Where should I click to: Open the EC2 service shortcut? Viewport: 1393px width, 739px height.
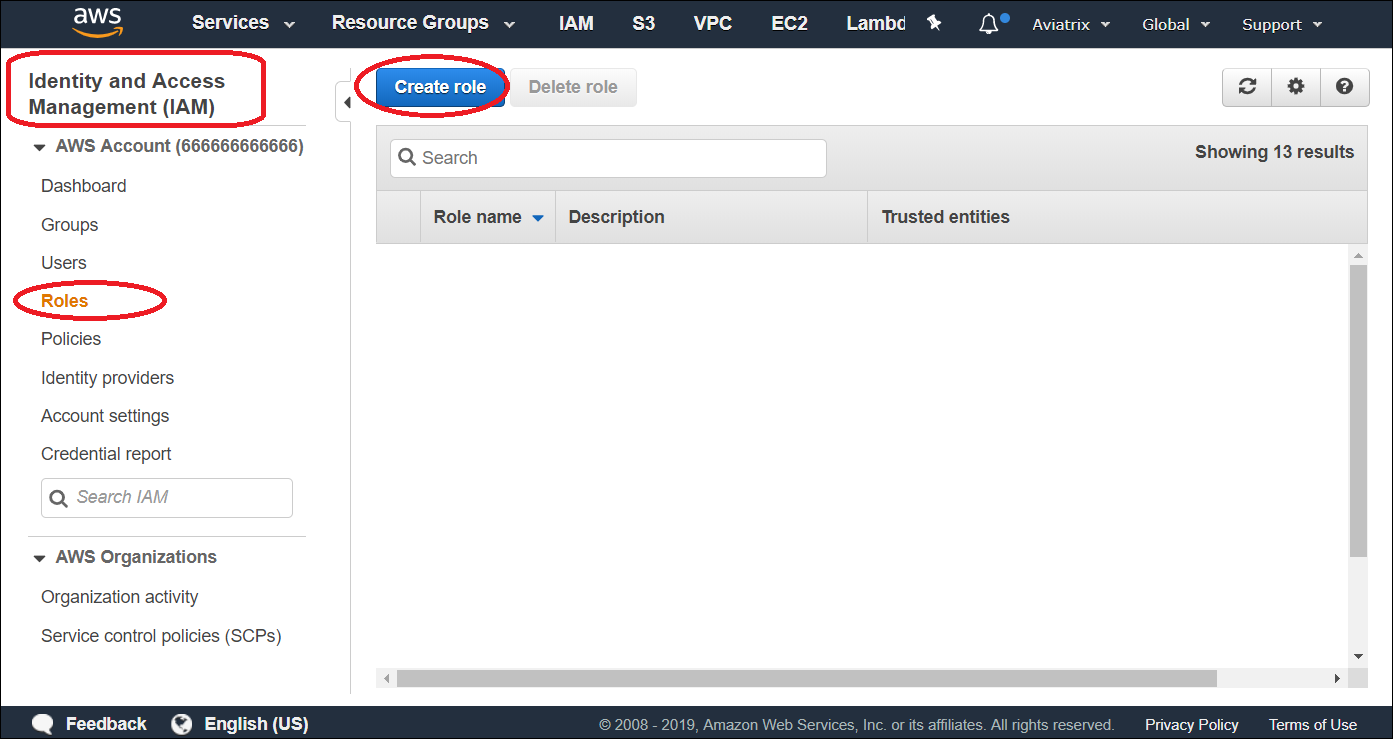click(x=789, y=23)
